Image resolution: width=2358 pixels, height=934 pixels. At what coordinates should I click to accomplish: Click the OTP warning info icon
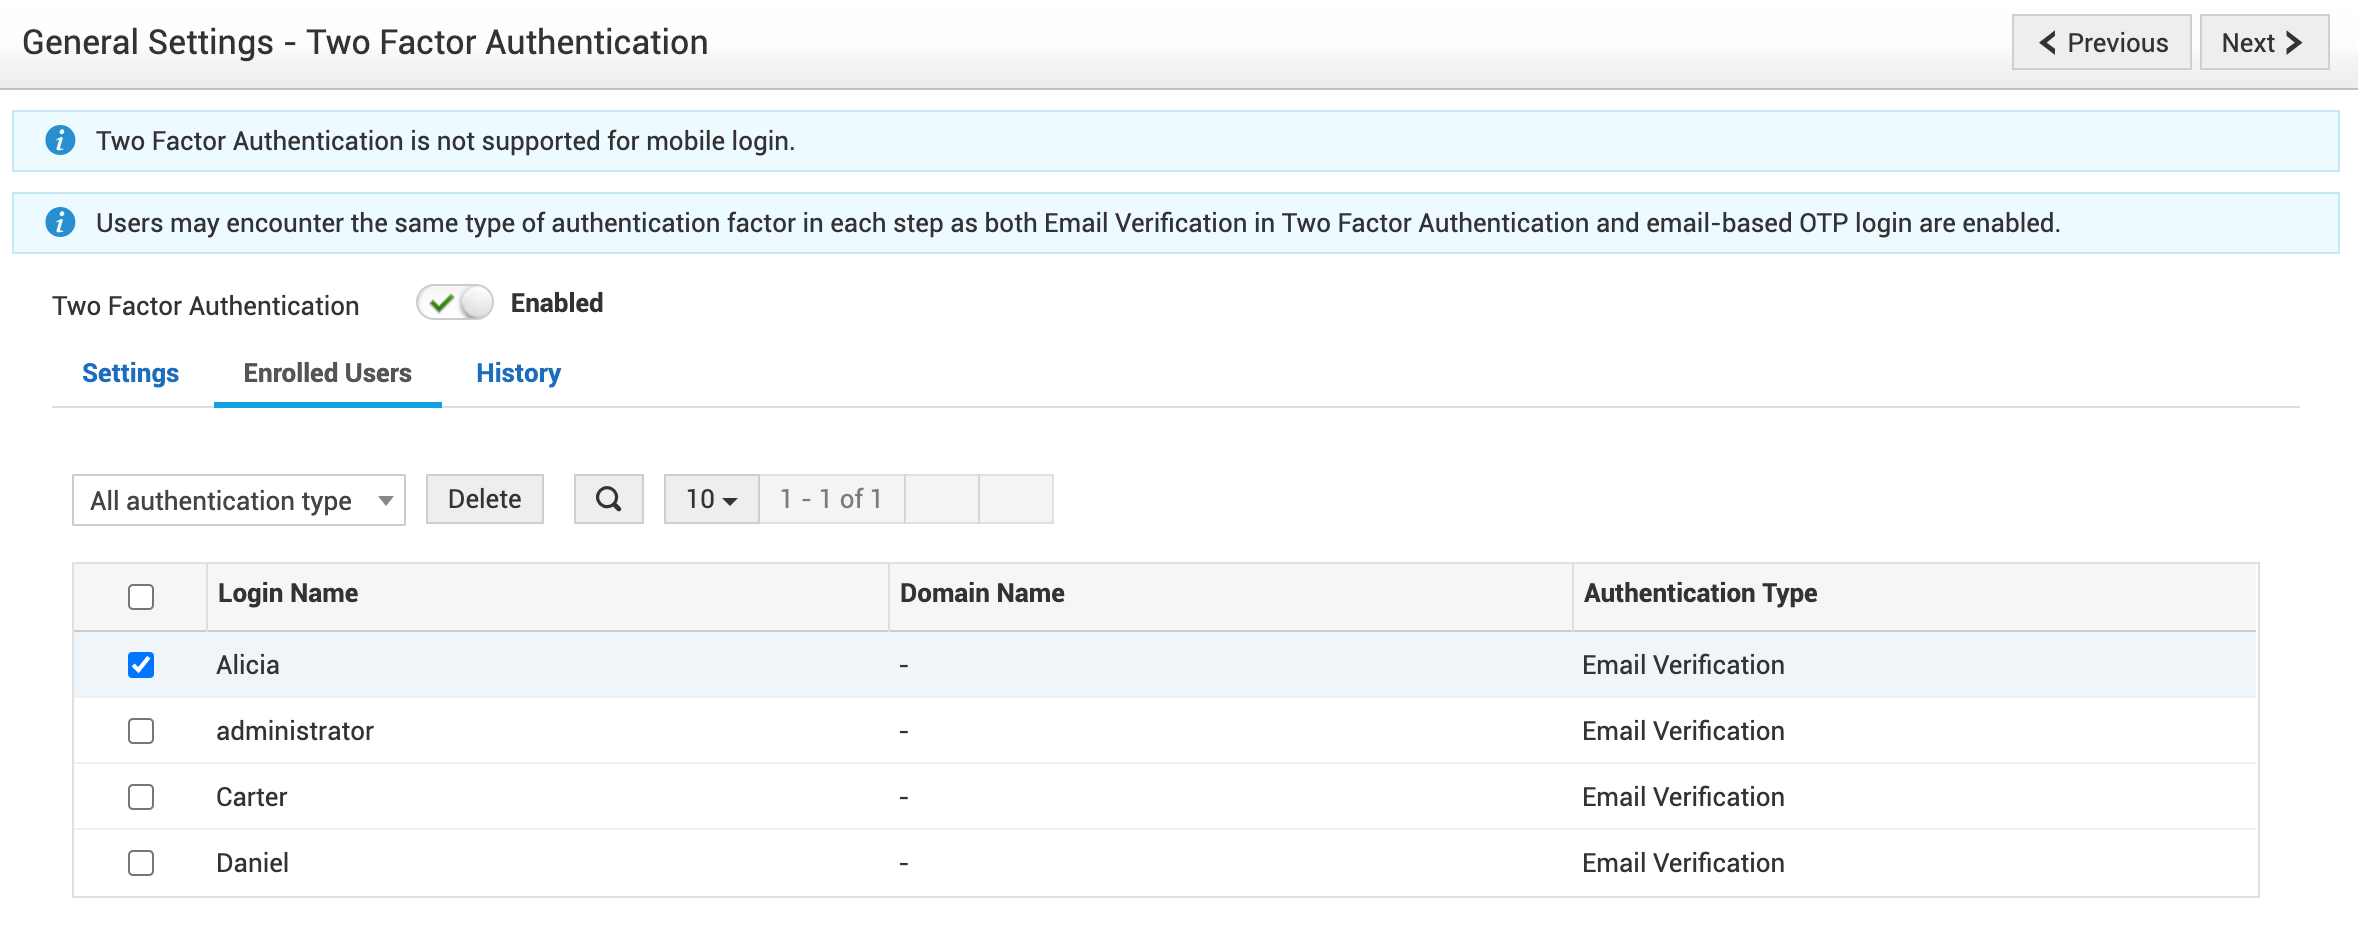coord(60,222)
